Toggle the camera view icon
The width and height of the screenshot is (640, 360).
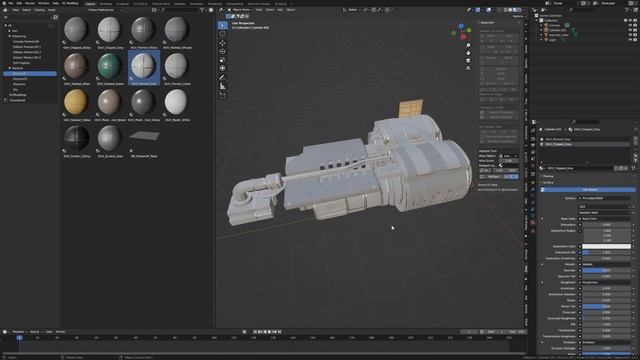point(468,60)
